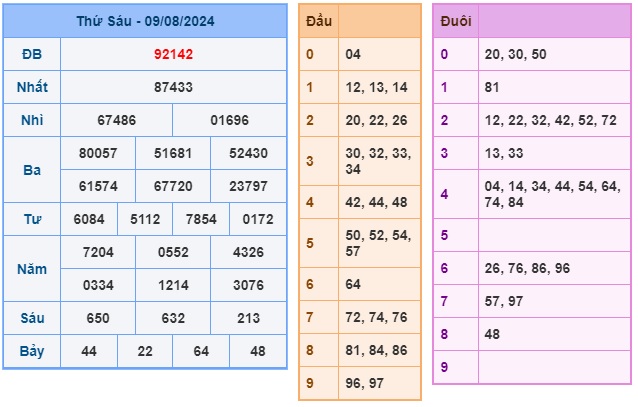
Task: Click the Đầu row 9 values 96, 97
Action: pyautogui.click(x=365, y=383)
